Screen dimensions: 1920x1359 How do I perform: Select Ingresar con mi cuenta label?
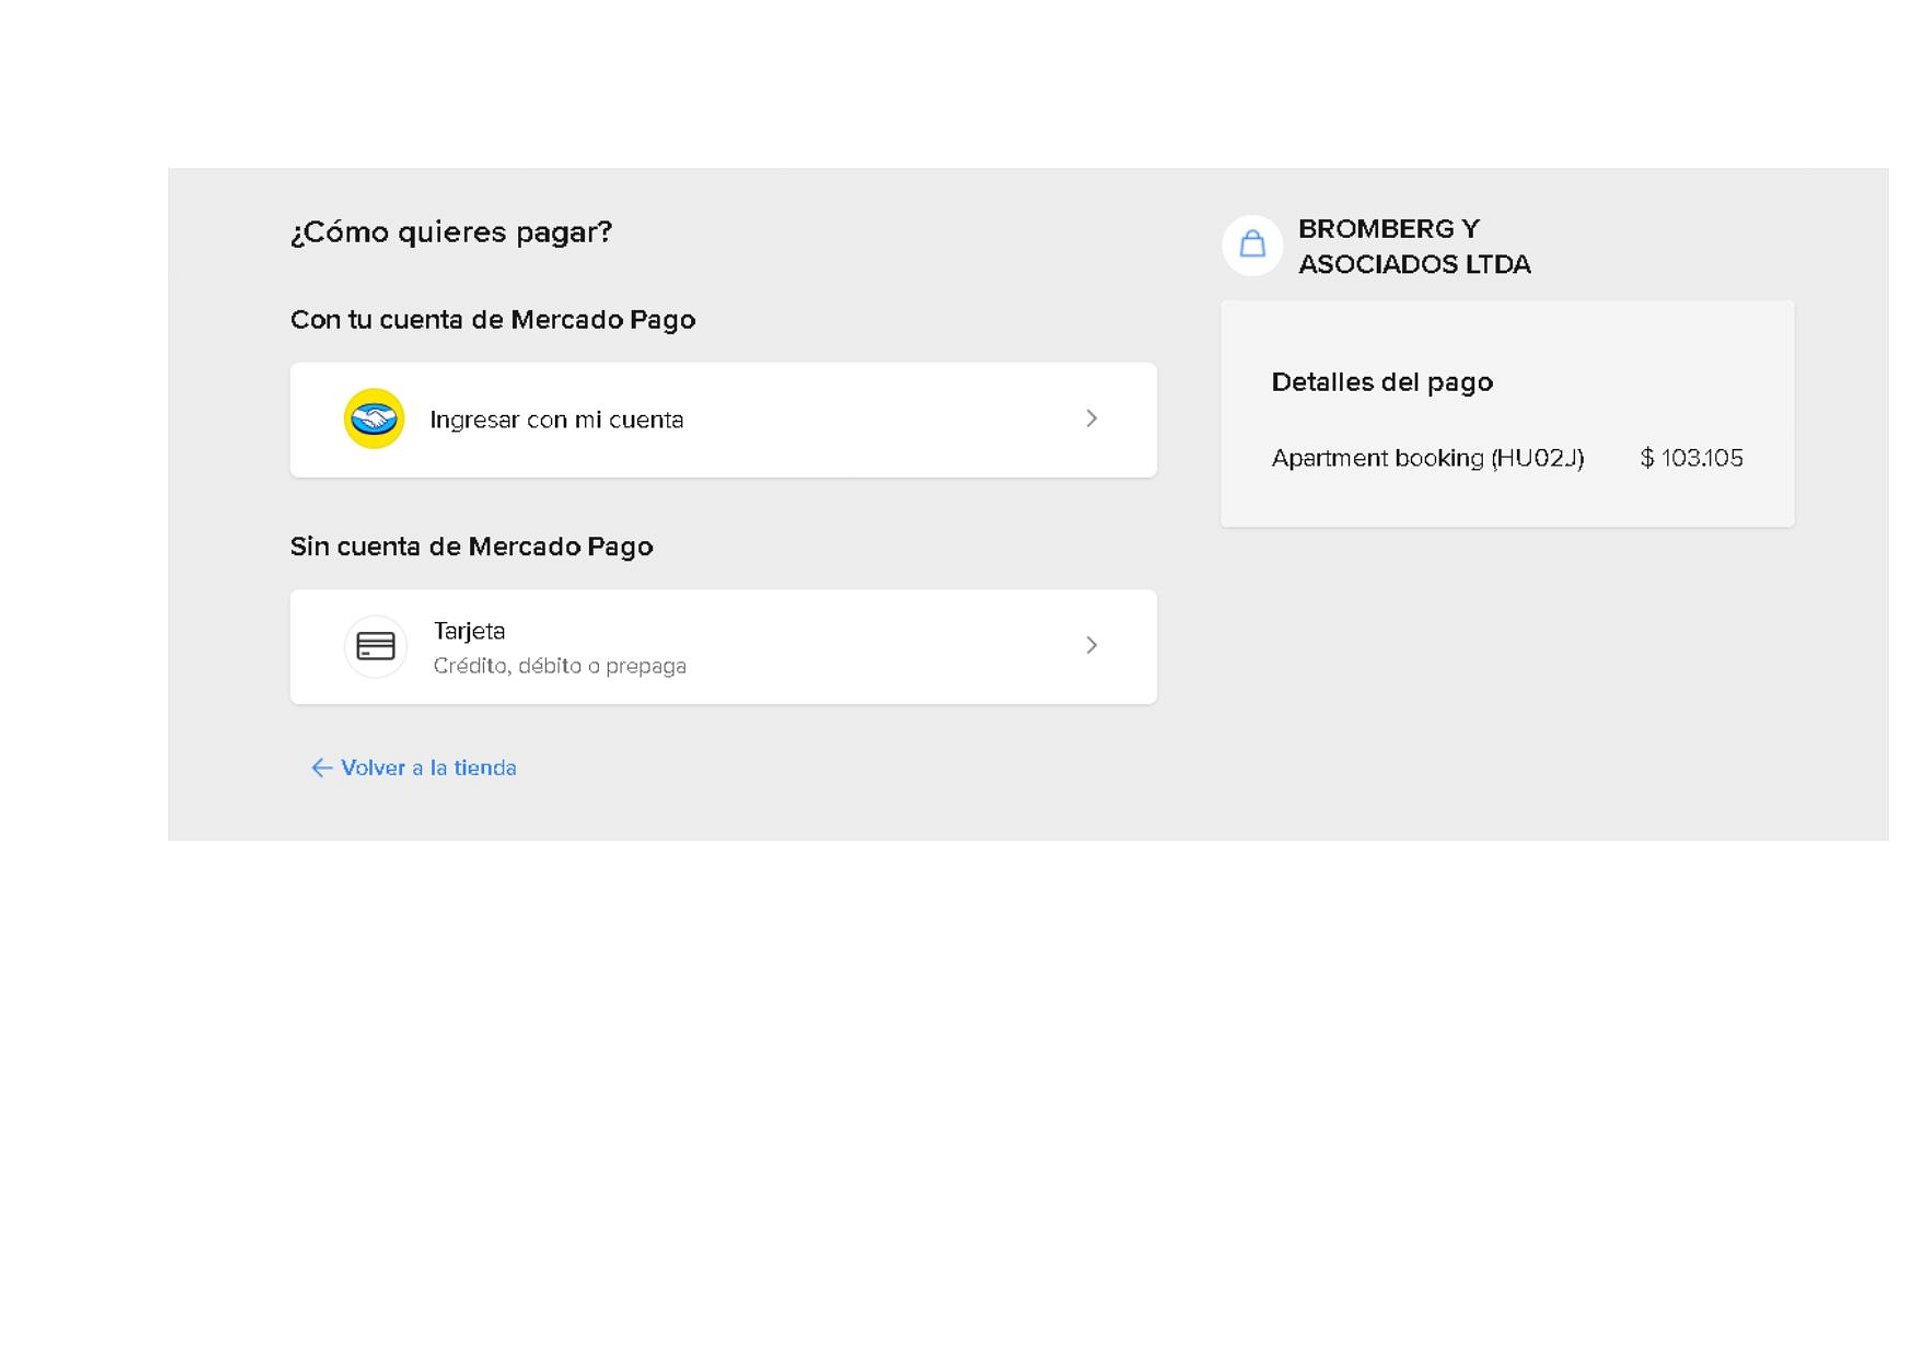[x=556, y=420]
